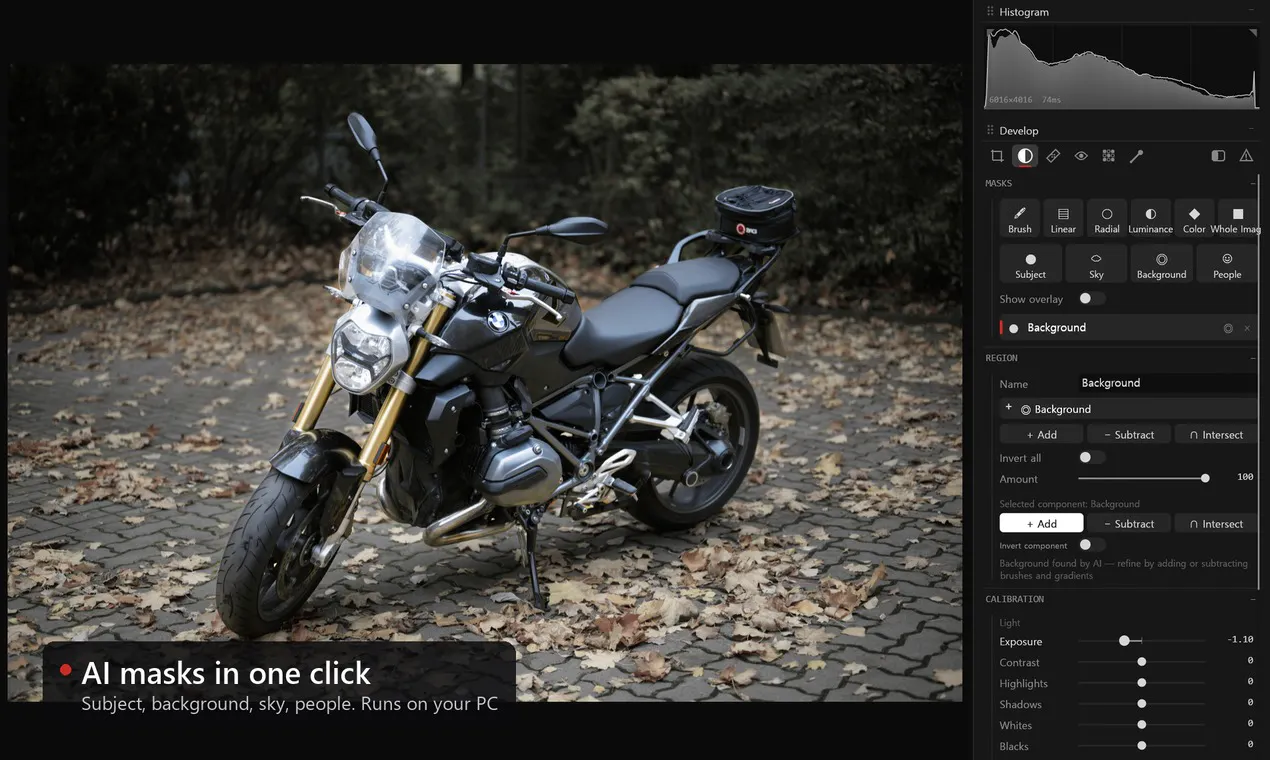Click the Whites slider handle
1270x760 pixels.
pyautogui.click(x=1141, y=725)
